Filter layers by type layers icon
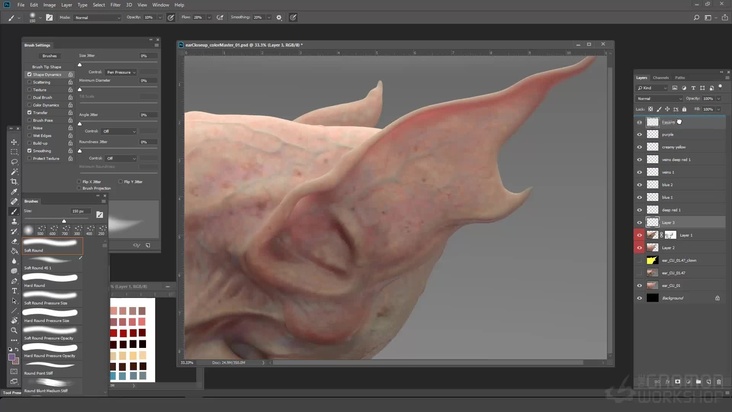Viewport: 732px width, 412px height. [x=693, y=88]
